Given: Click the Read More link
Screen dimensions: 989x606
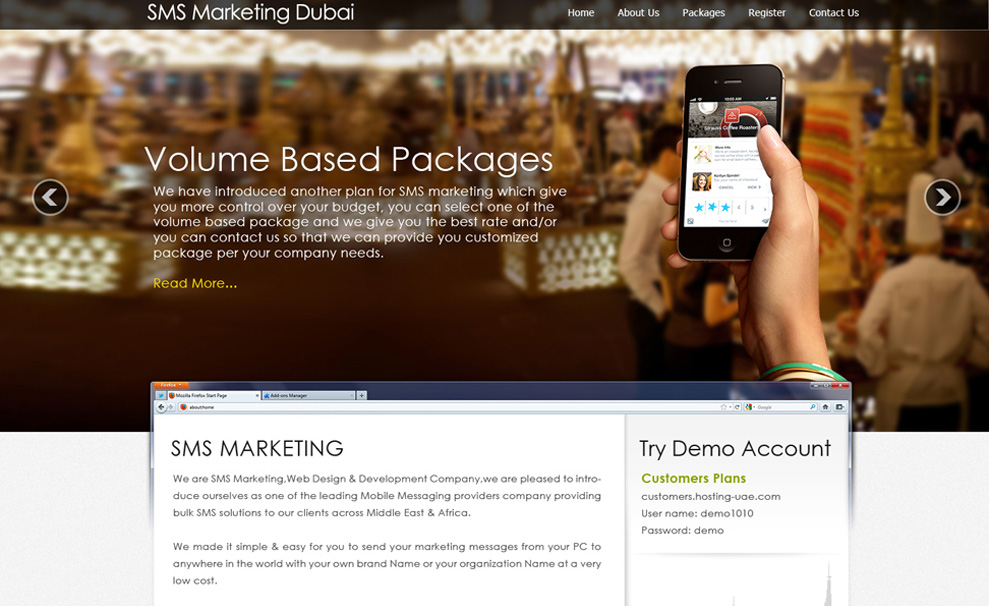Looking at the screenshot, I should pyautogui.click(x=195, y=283).
